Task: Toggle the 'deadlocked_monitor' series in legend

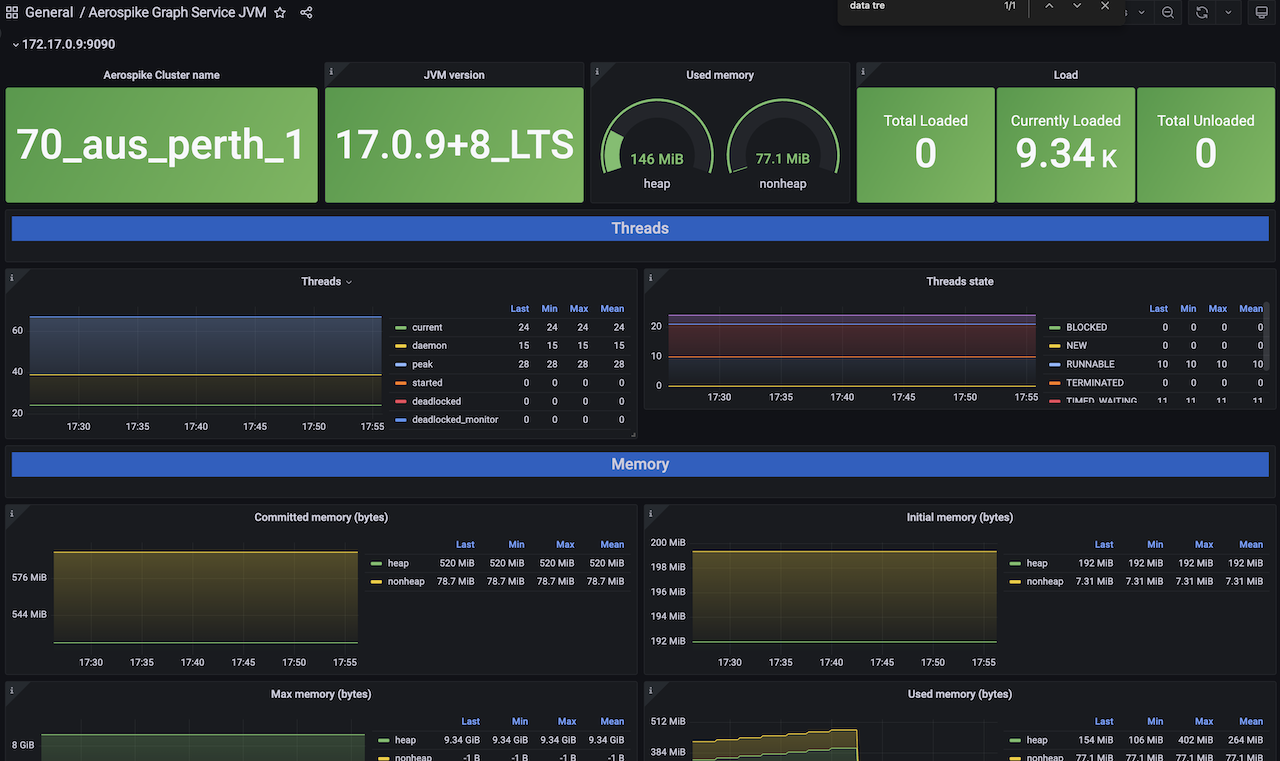Action: pos(455,420)
